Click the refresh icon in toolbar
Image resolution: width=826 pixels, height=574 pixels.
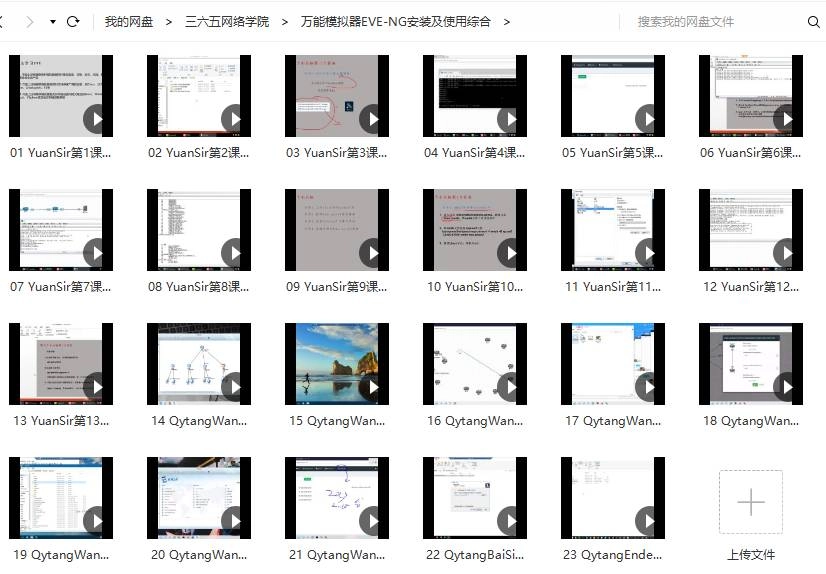[73, 22]
